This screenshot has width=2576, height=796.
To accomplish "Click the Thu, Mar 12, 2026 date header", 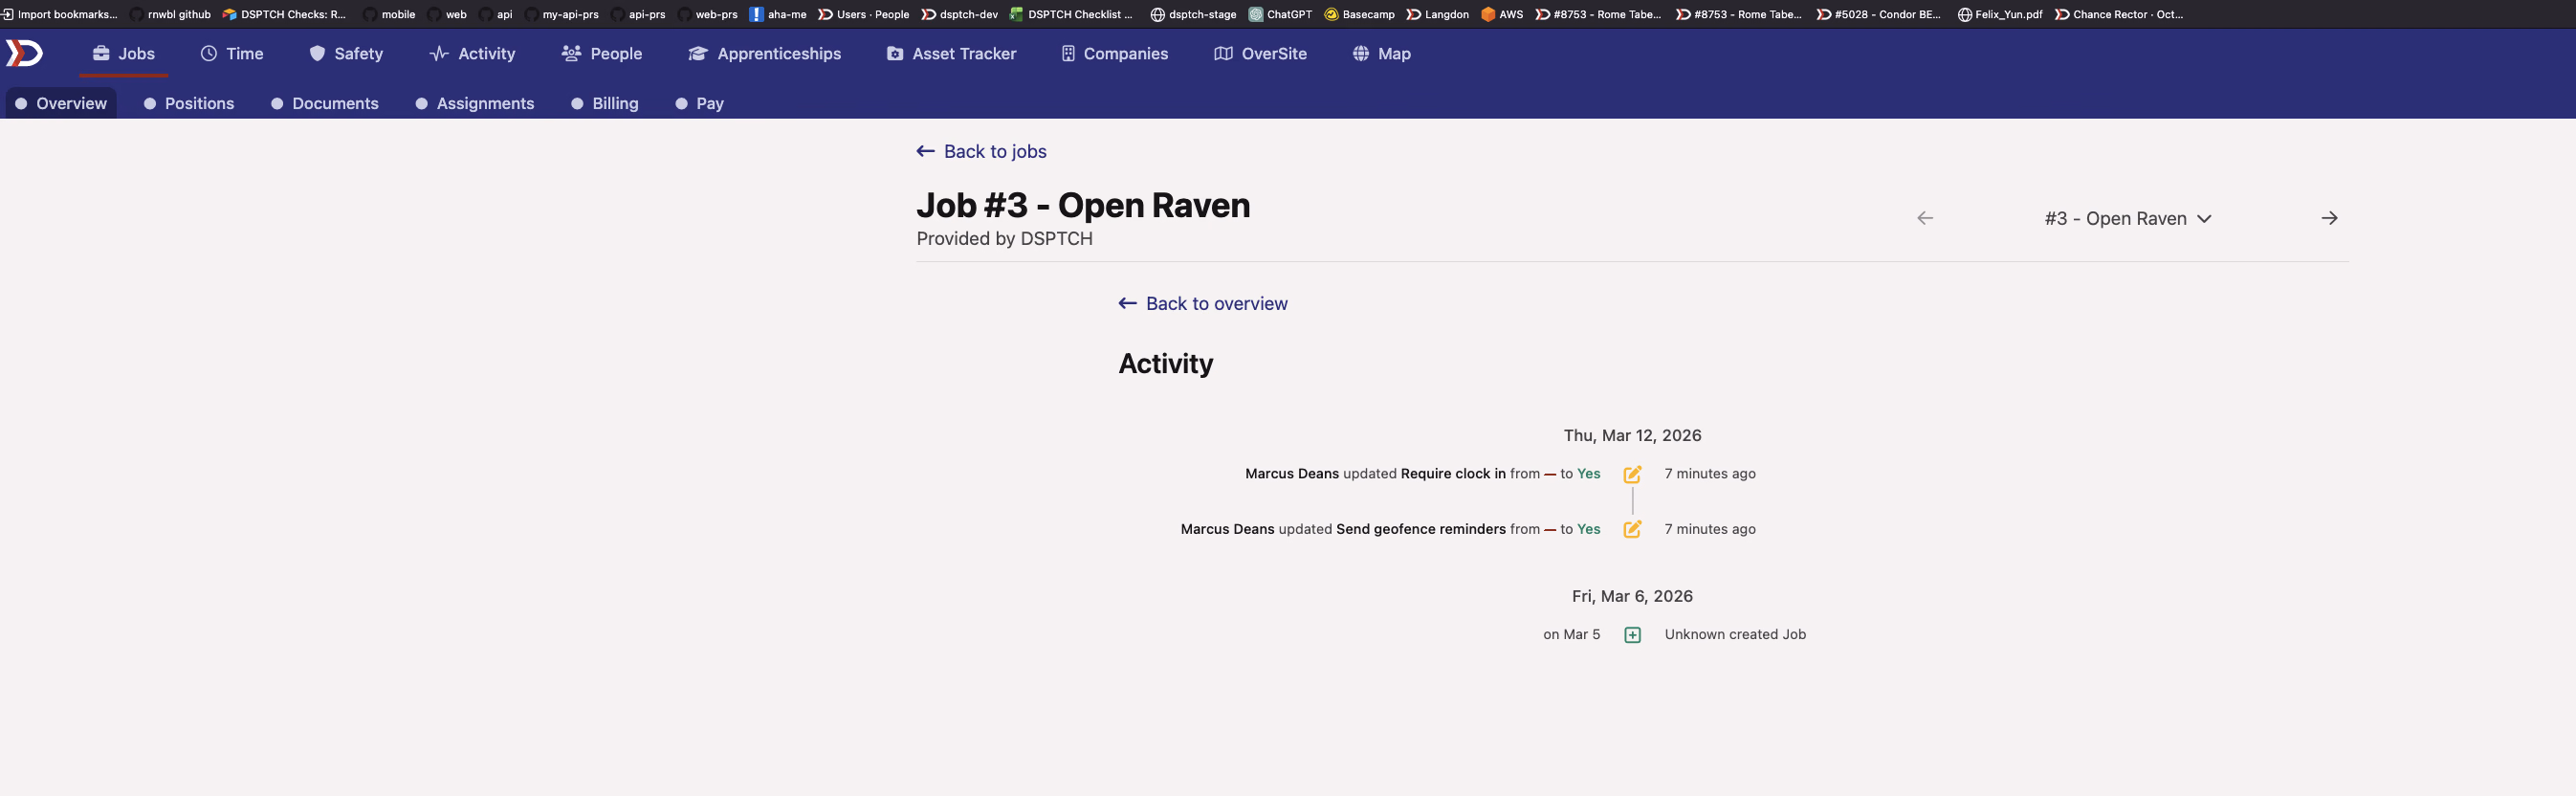I will [1632, 435].
